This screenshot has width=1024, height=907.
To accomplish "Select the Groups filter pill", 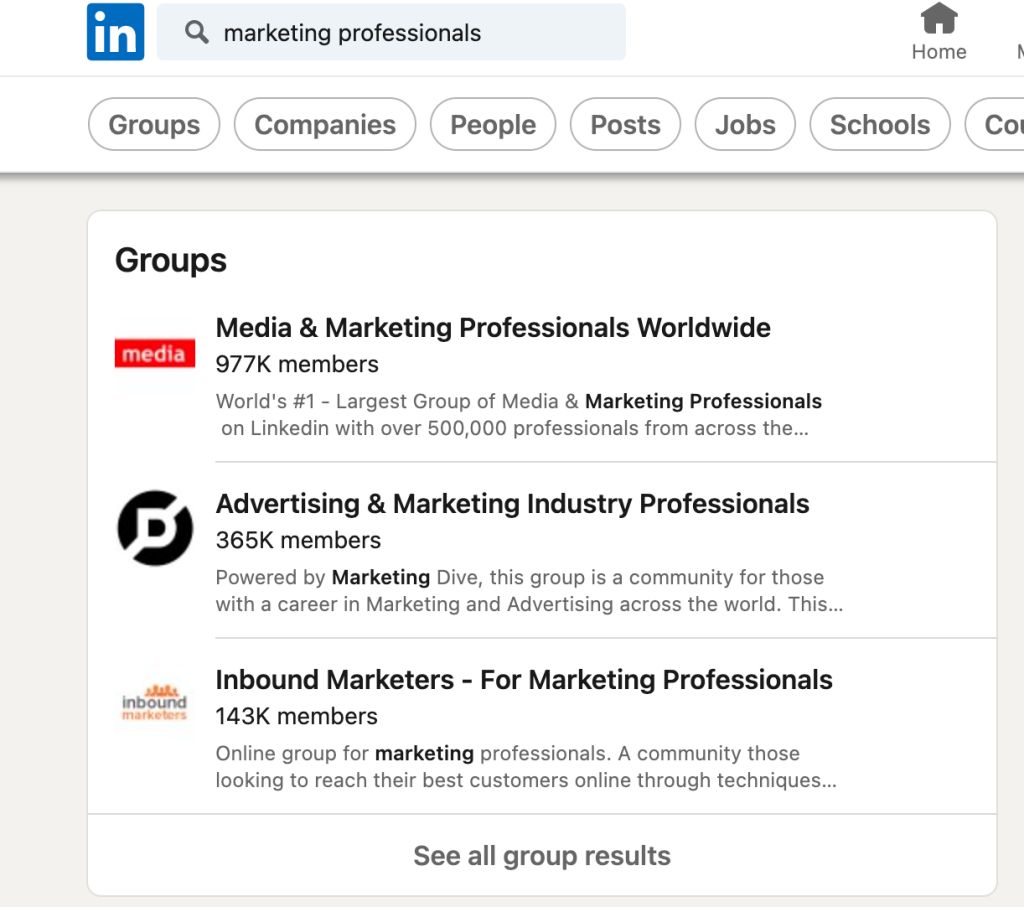I will (x=154, y=125).
